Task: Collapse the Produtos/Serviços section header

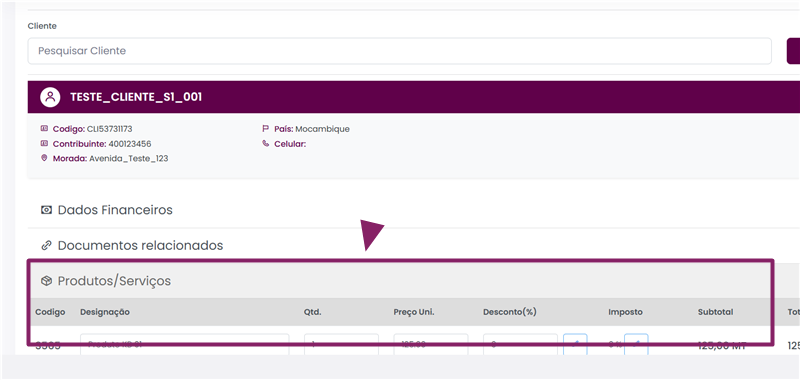Action: [400, 281]
